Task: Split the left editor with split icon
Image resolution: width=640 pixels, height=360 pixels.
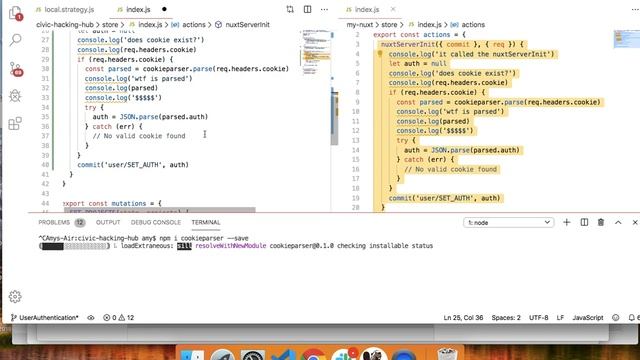Action: tap(307, 9)
